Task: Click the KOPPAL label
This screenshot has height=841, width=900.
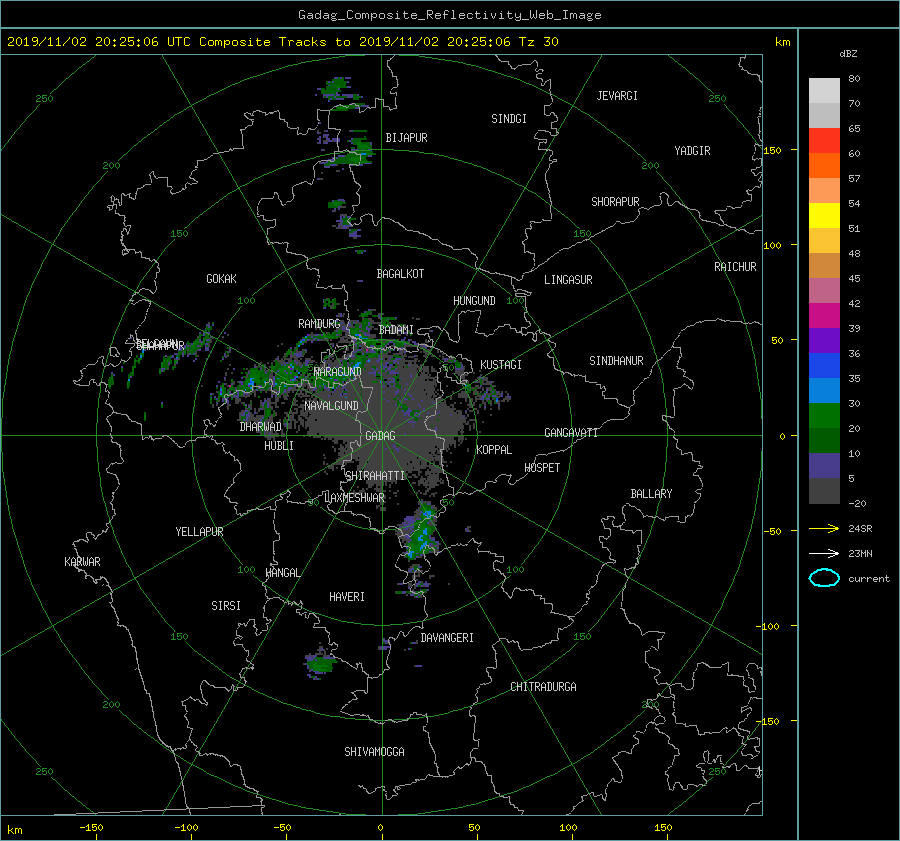Action: 494,450
